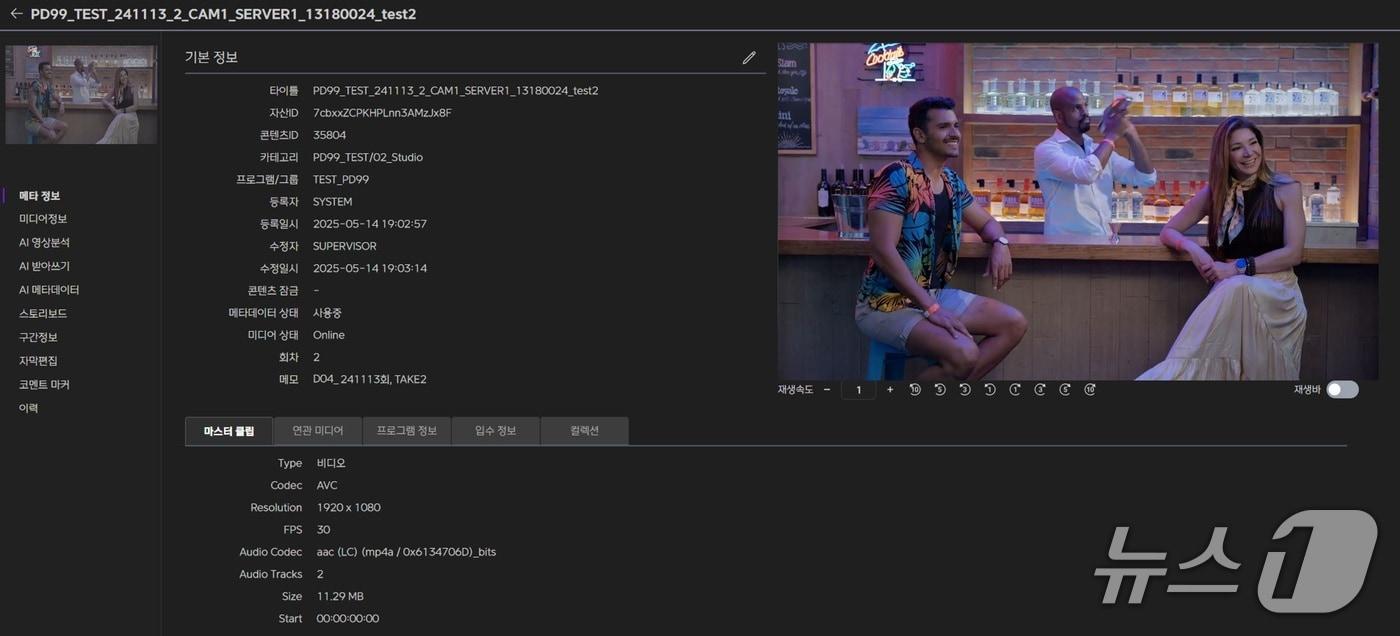This screenshot has width=1400, height=636.
Task: Toggle the 재생바 switch
Action: [1342, 390]
